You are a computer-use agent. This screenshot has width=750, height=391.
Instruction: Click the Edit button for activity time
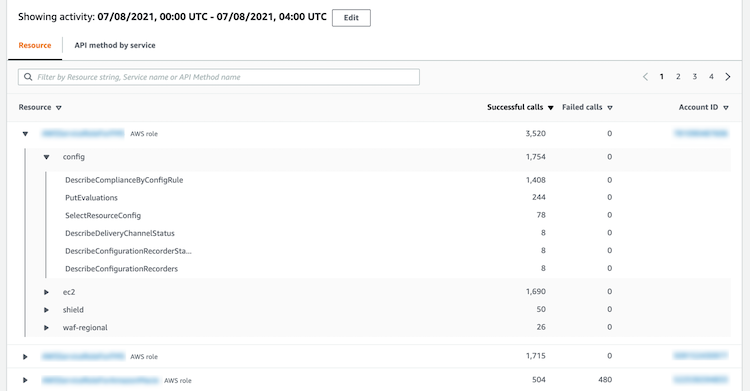(x=351, y=18)
